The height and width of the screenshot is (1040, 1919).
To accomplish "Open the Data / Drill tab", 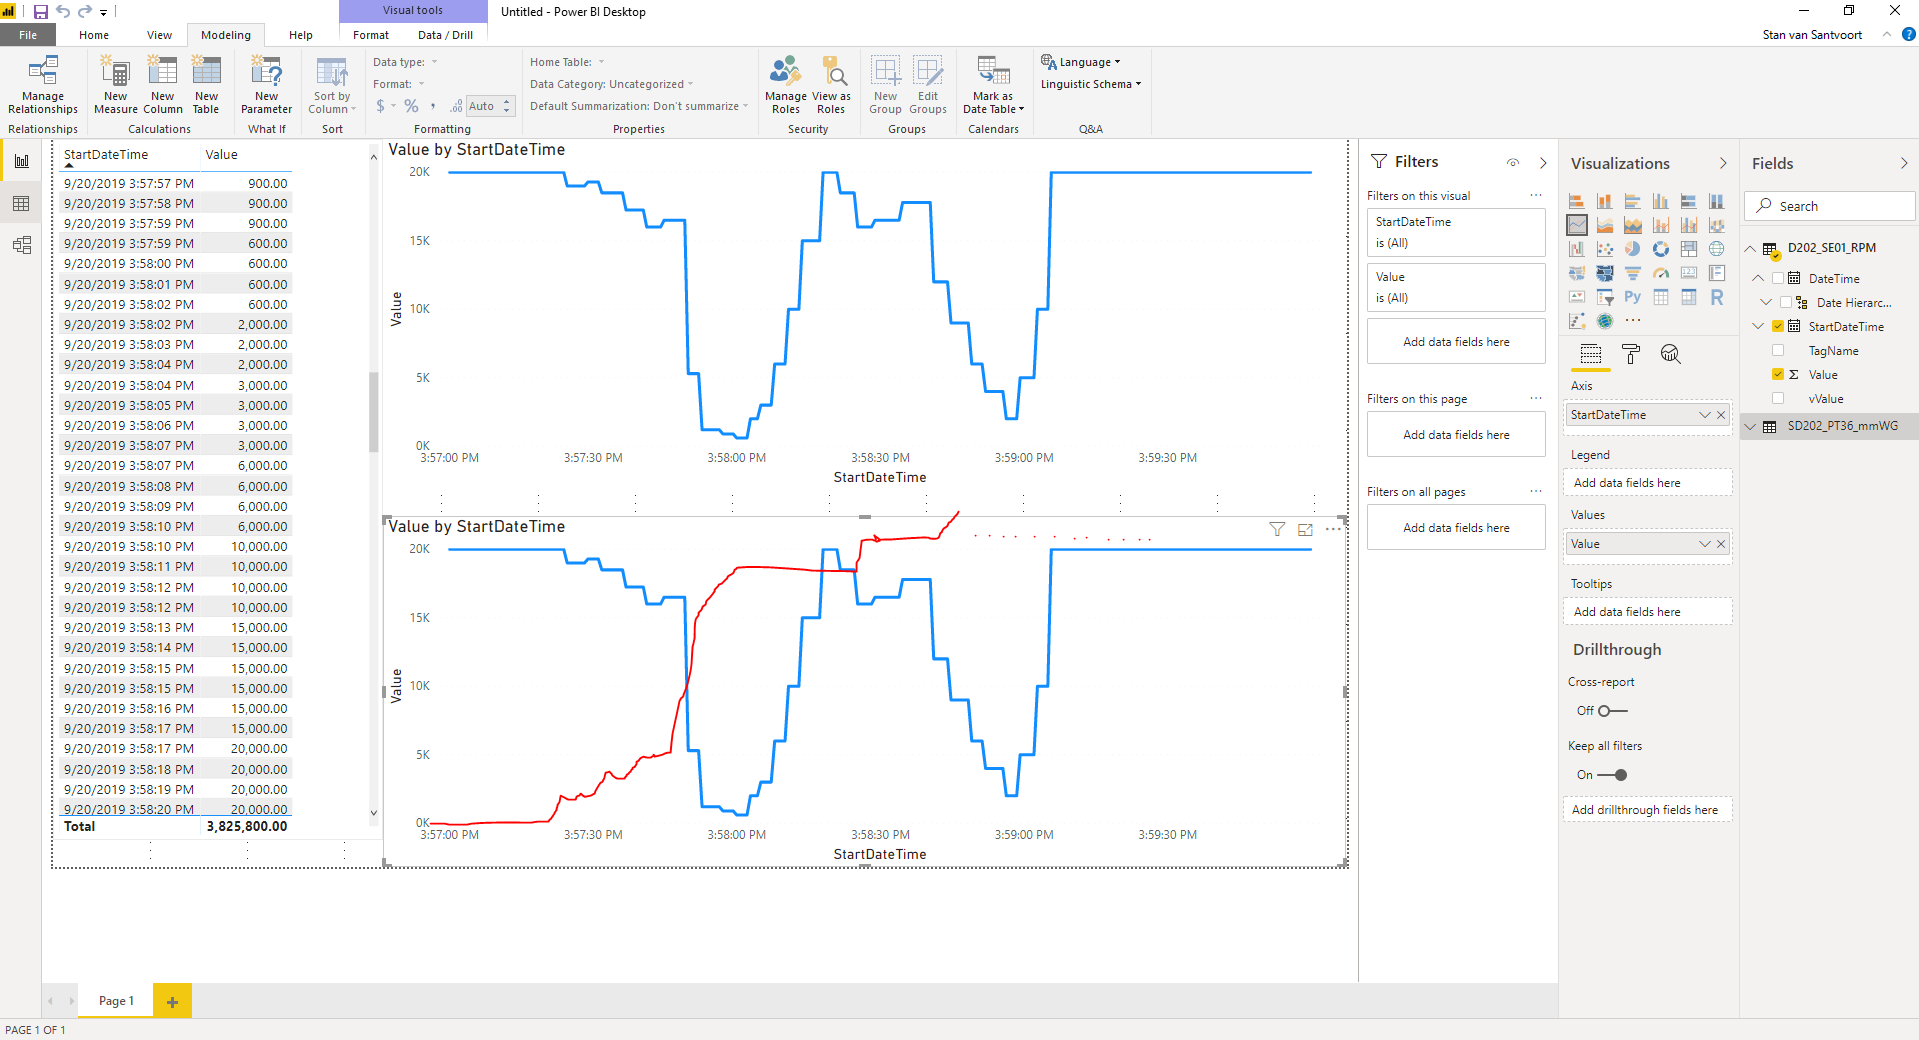I will pos(445,35).
